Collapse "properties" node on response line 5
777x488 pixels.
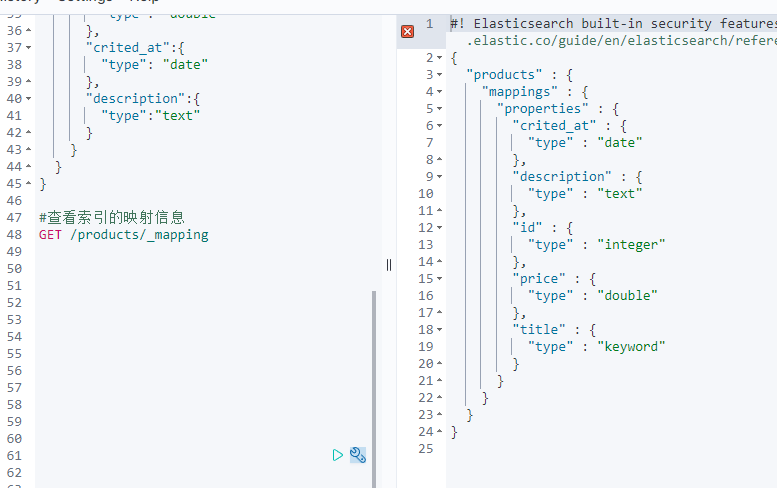[x=440, y=109]
